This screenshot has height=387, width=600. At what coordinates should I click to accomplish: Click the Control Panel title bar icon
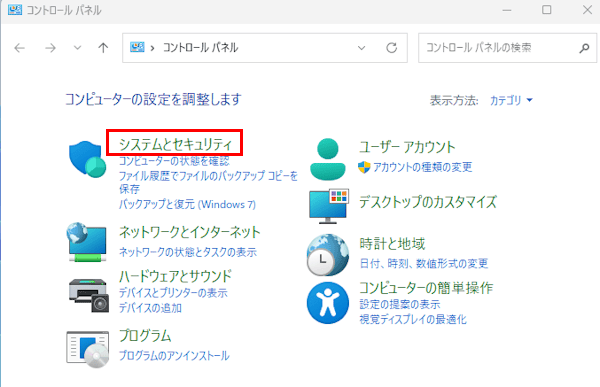(x=15, y=10)
